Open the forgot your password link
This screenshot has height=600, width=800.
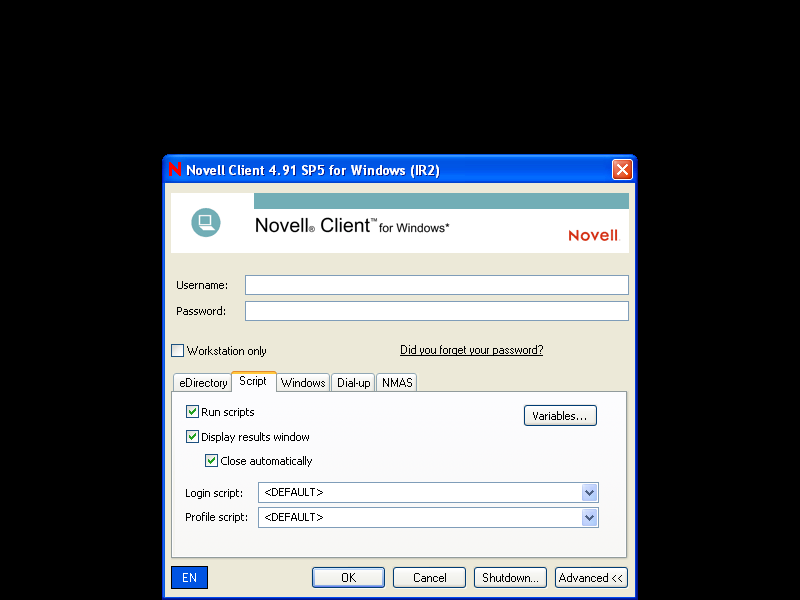471,350
